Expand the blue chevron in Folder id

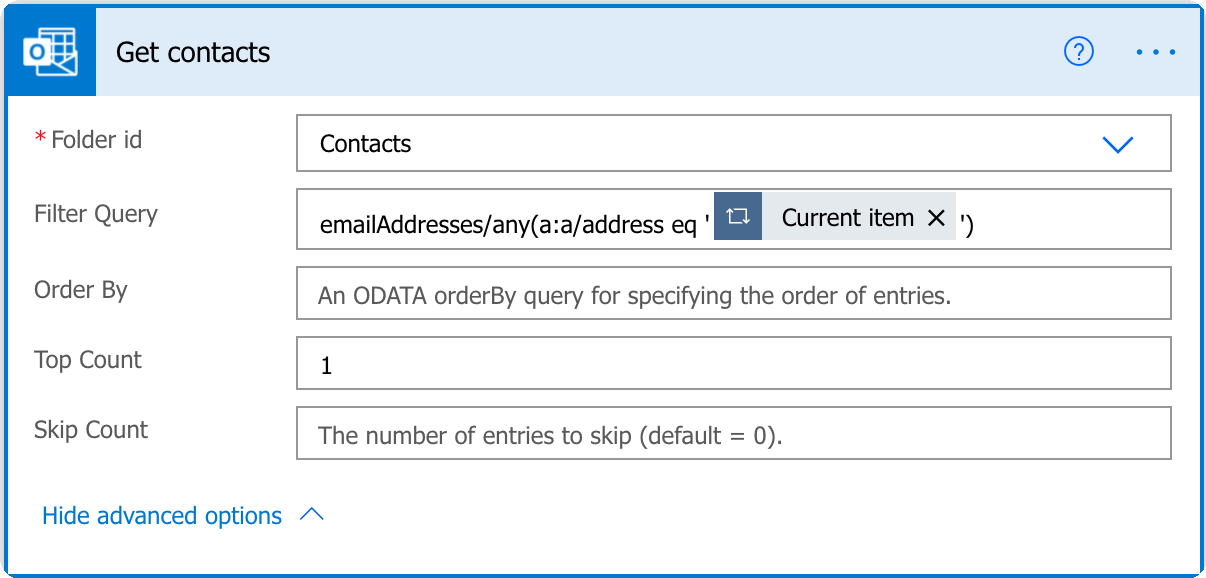click(1117, 145)
